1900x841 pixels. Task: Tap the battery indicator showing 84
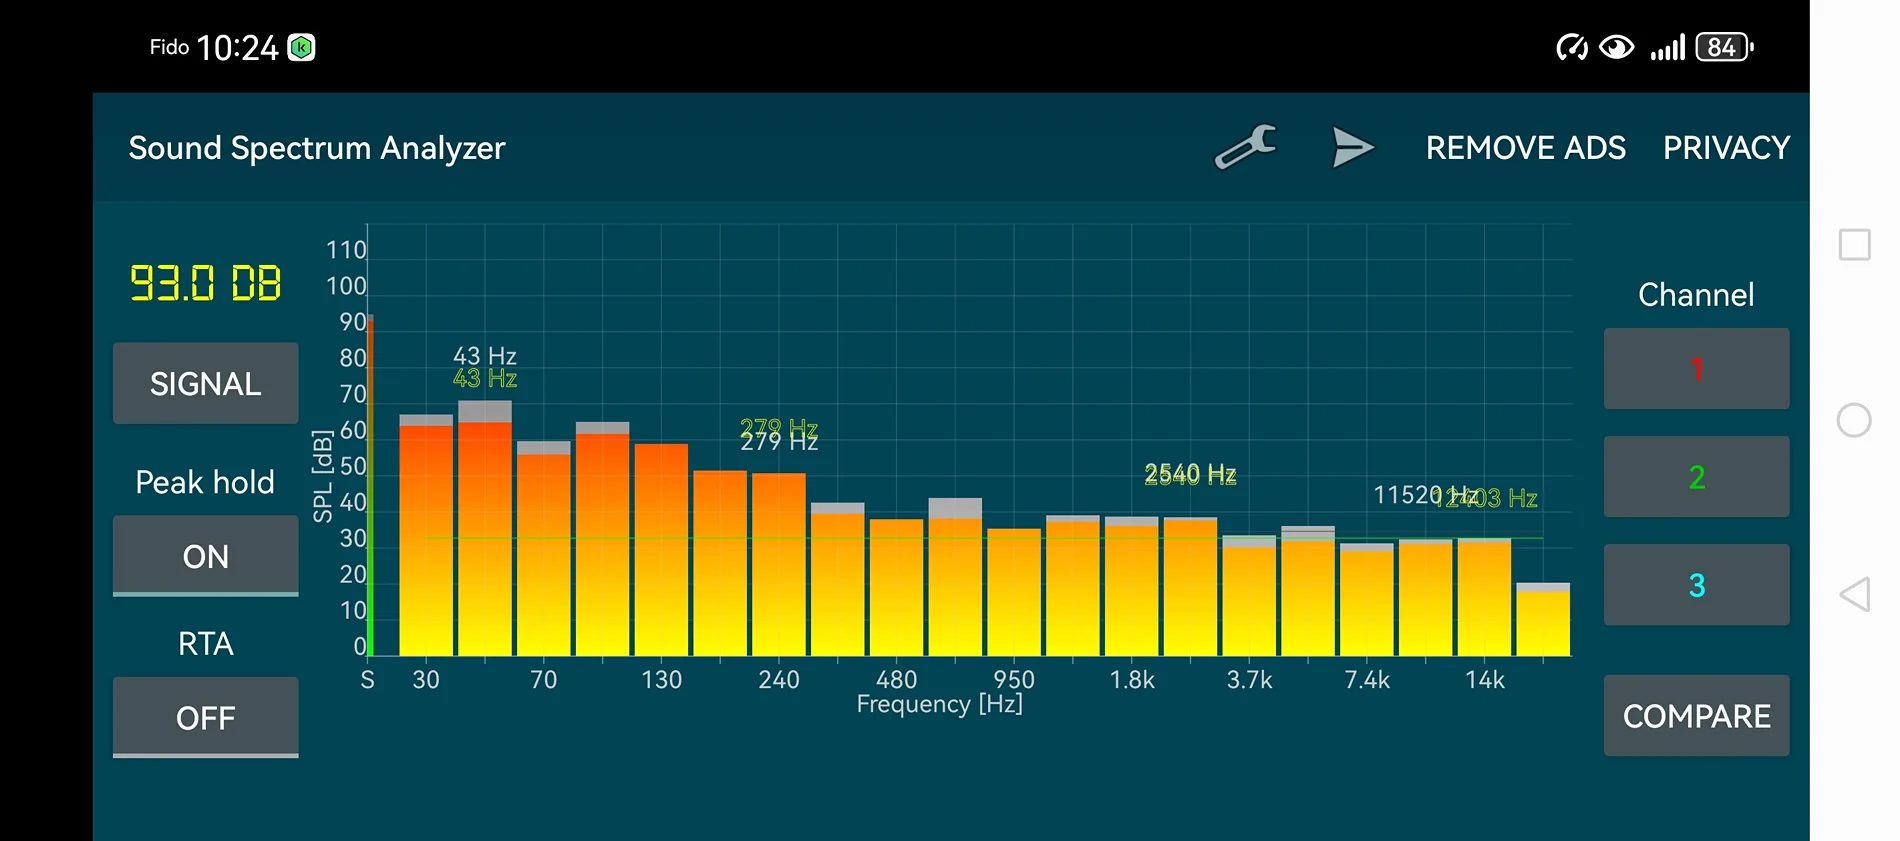(1724, 47)
